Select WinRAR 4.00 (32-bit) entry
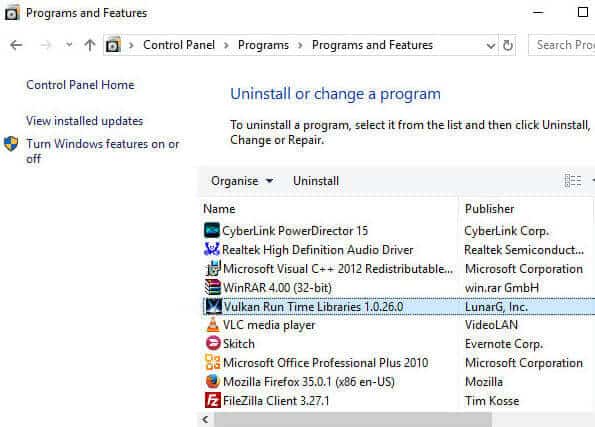 point(277,288)
